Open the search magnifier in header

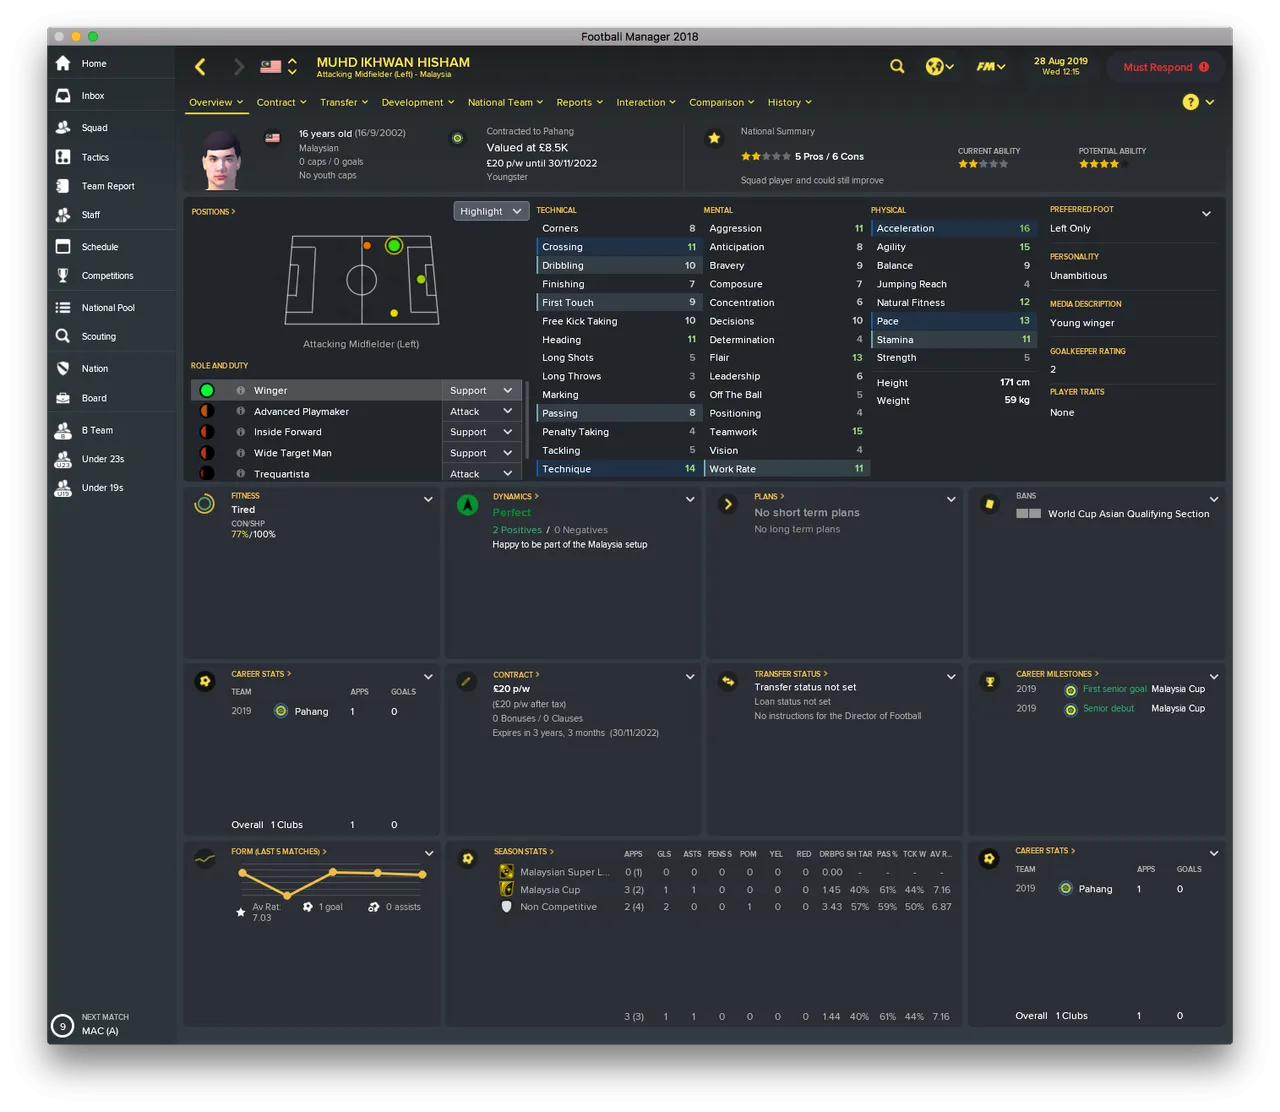pyautogui.click(x=897, y=66)
